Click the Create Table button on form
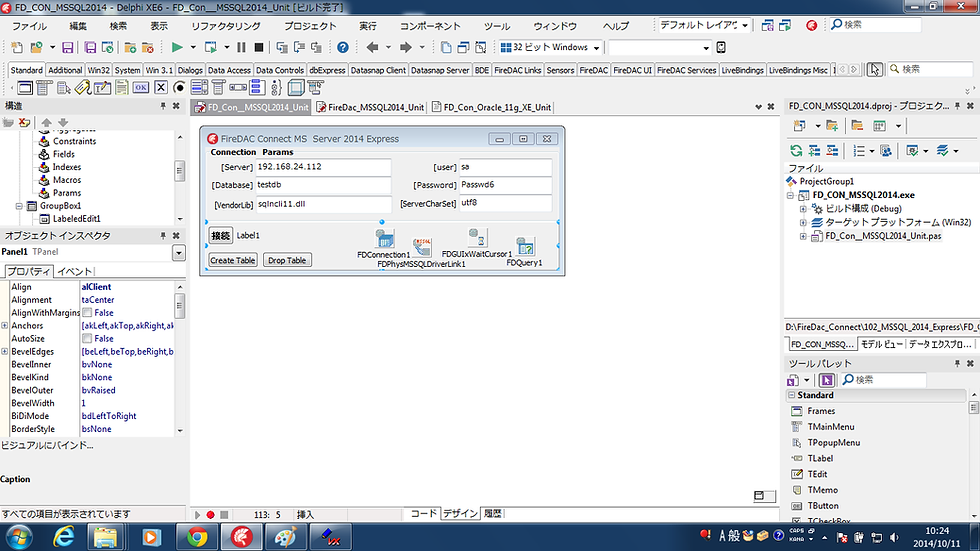This screenshot has width=980, height=551. coord(232,261)
